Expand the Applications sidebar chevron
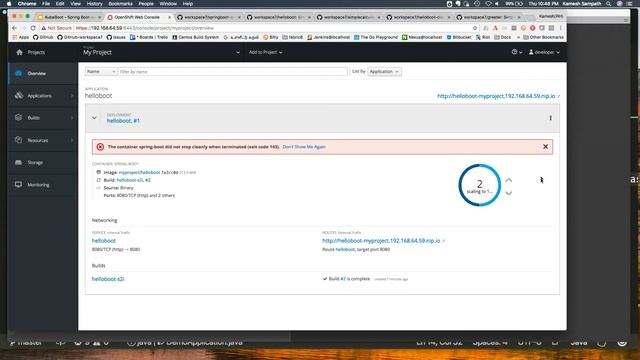The width and height of the screenshot is (640, 360). pos(72,96)
